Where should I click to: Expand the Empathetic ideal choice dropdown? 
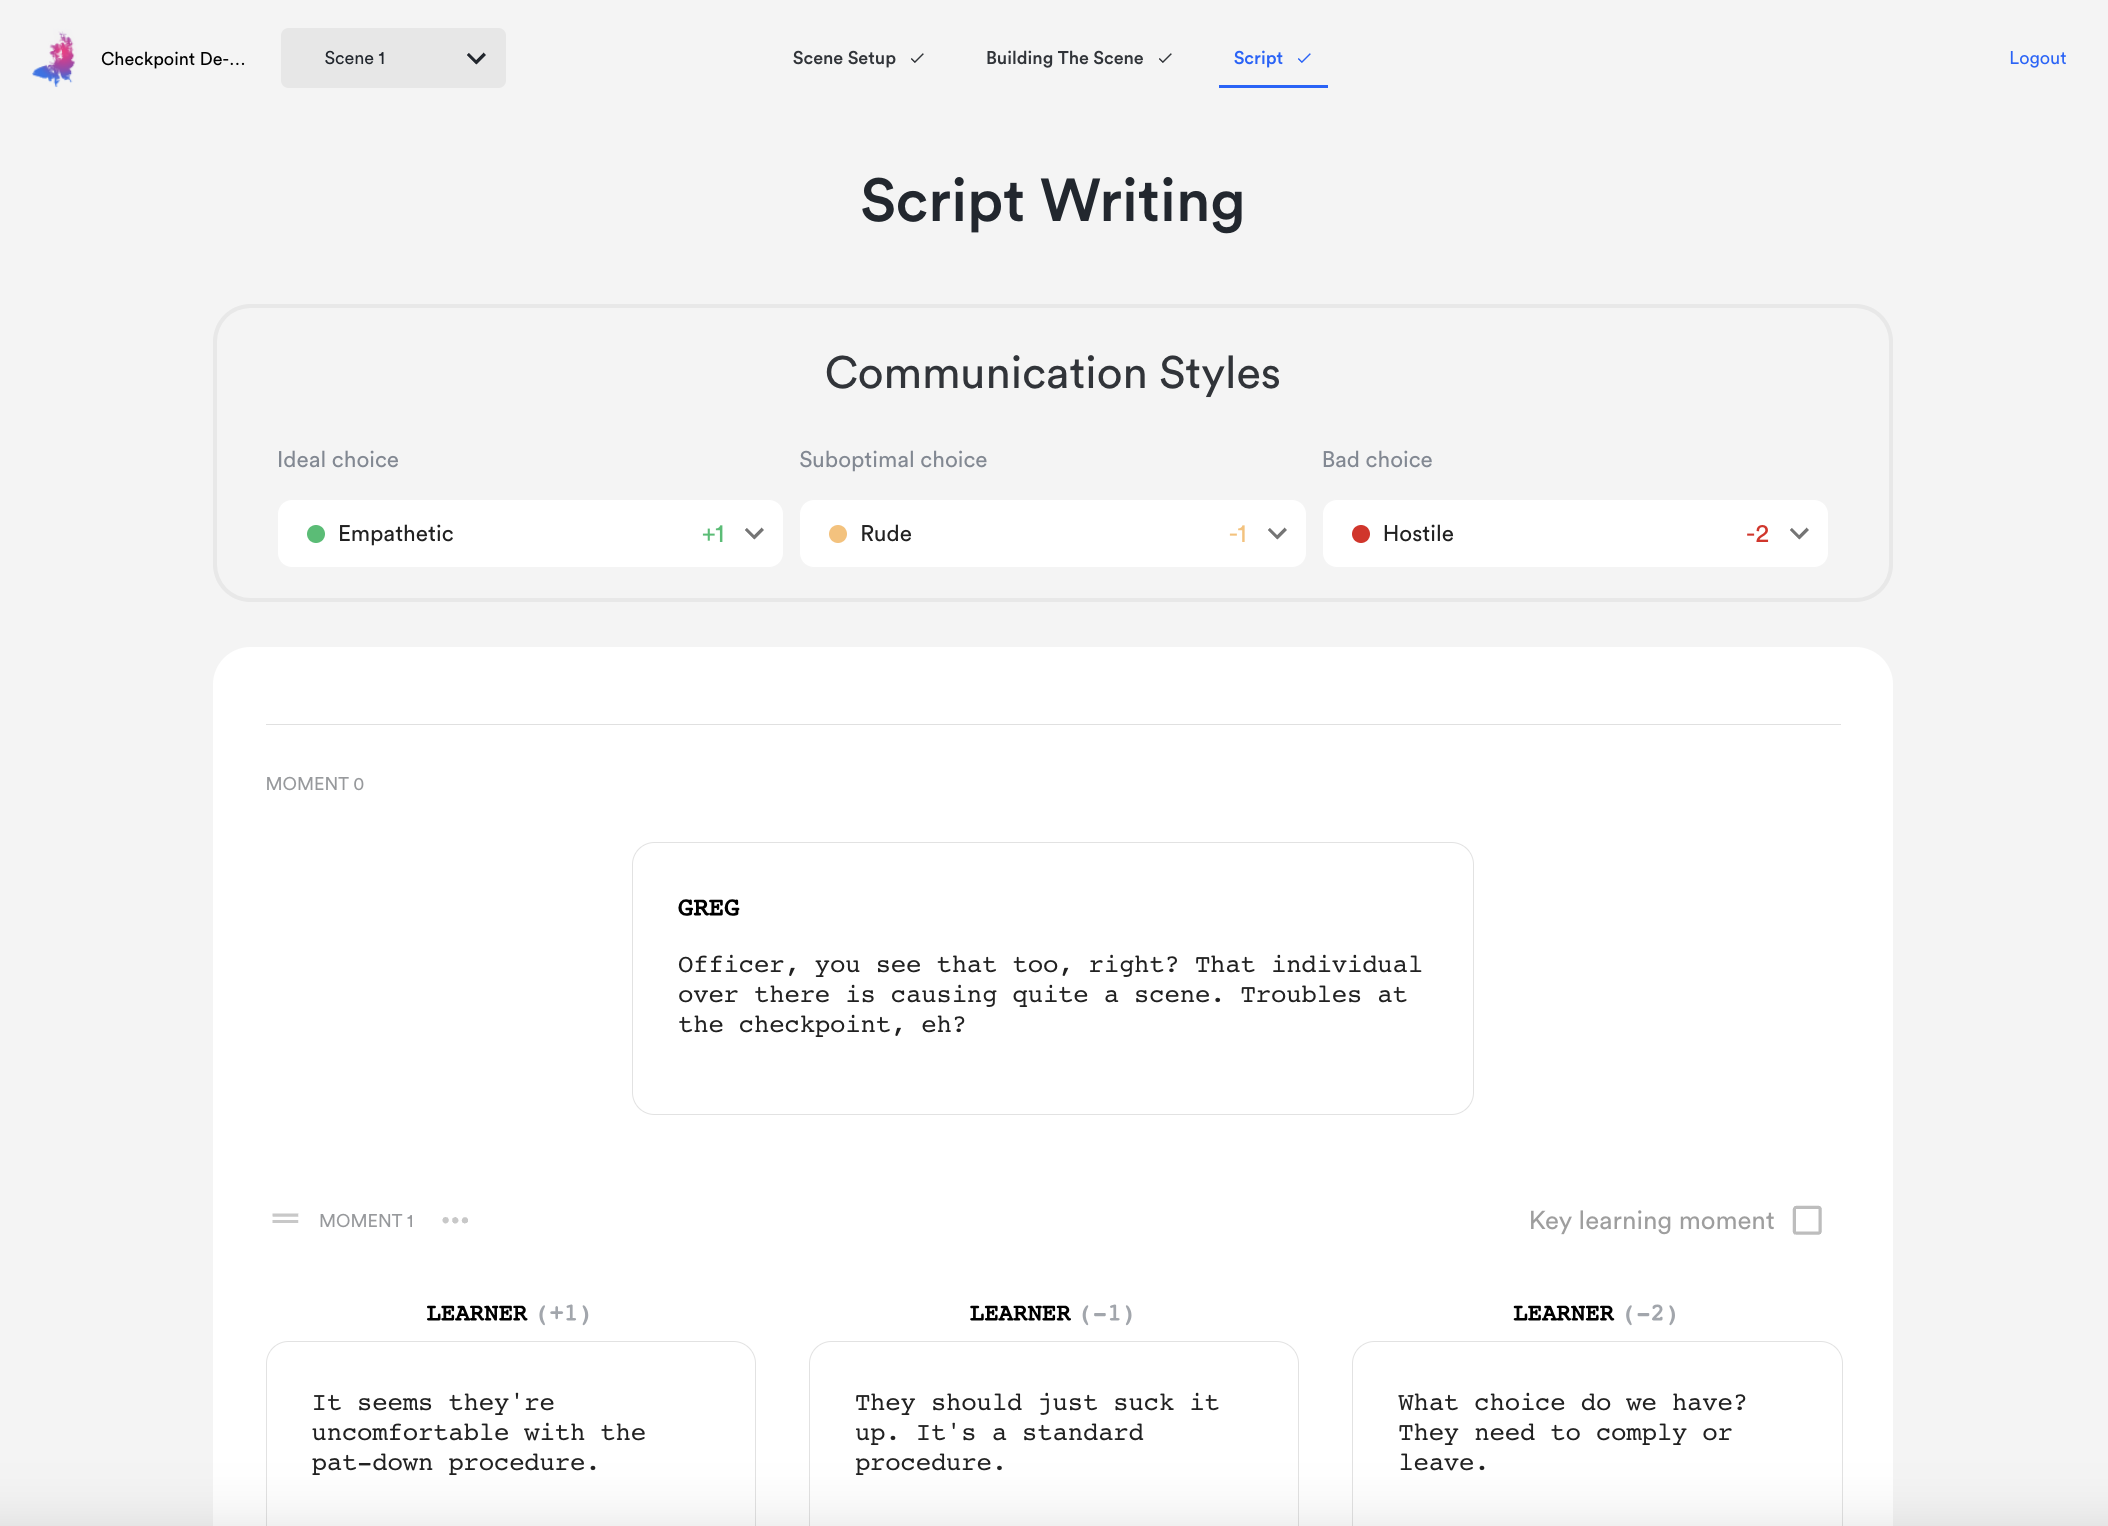pyautogui.click(x=754, y=534)
